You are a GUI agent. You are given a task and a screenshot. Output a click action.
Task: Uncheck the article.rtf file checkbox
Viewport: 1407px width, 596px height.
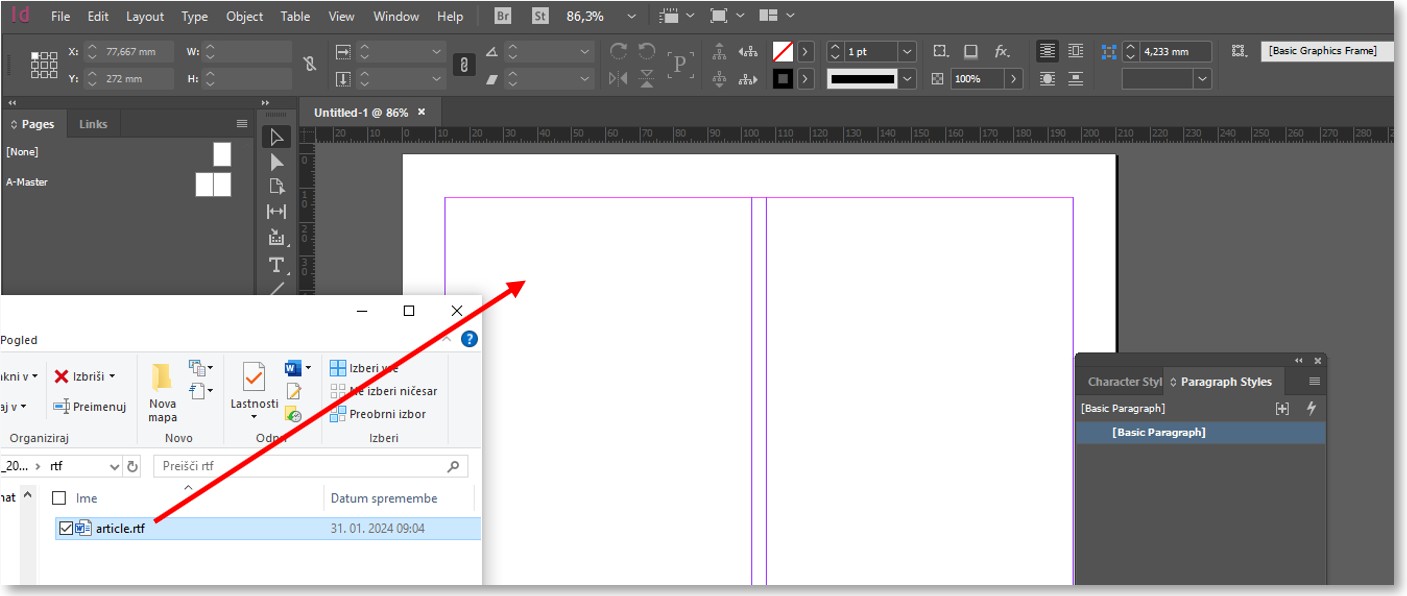[66, 528]
